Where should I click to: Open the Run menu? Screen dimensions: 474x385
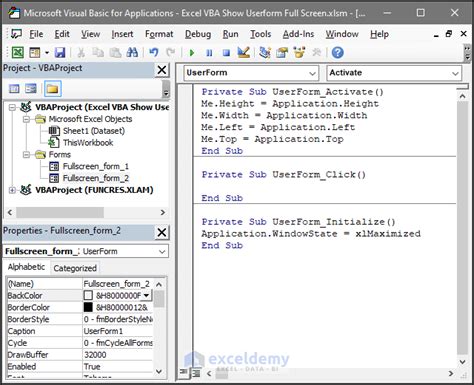(x=230, y=34)
